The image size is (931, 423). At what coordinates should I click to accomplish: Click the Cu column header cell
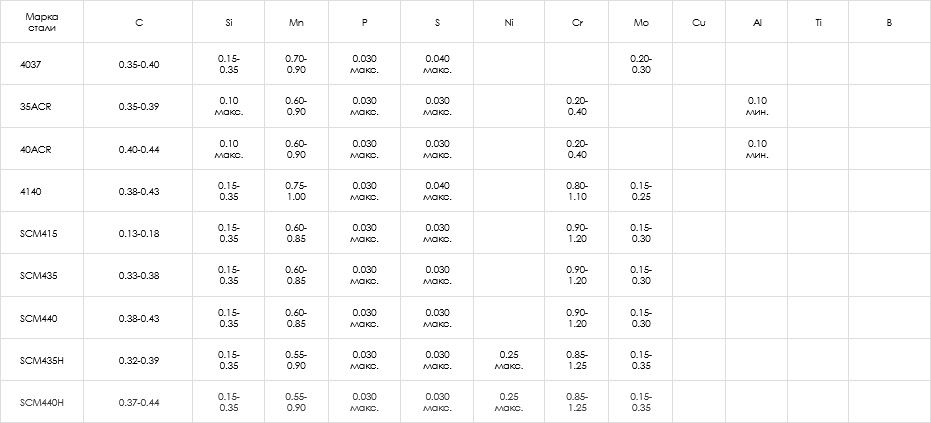click(x=698, y=22)
